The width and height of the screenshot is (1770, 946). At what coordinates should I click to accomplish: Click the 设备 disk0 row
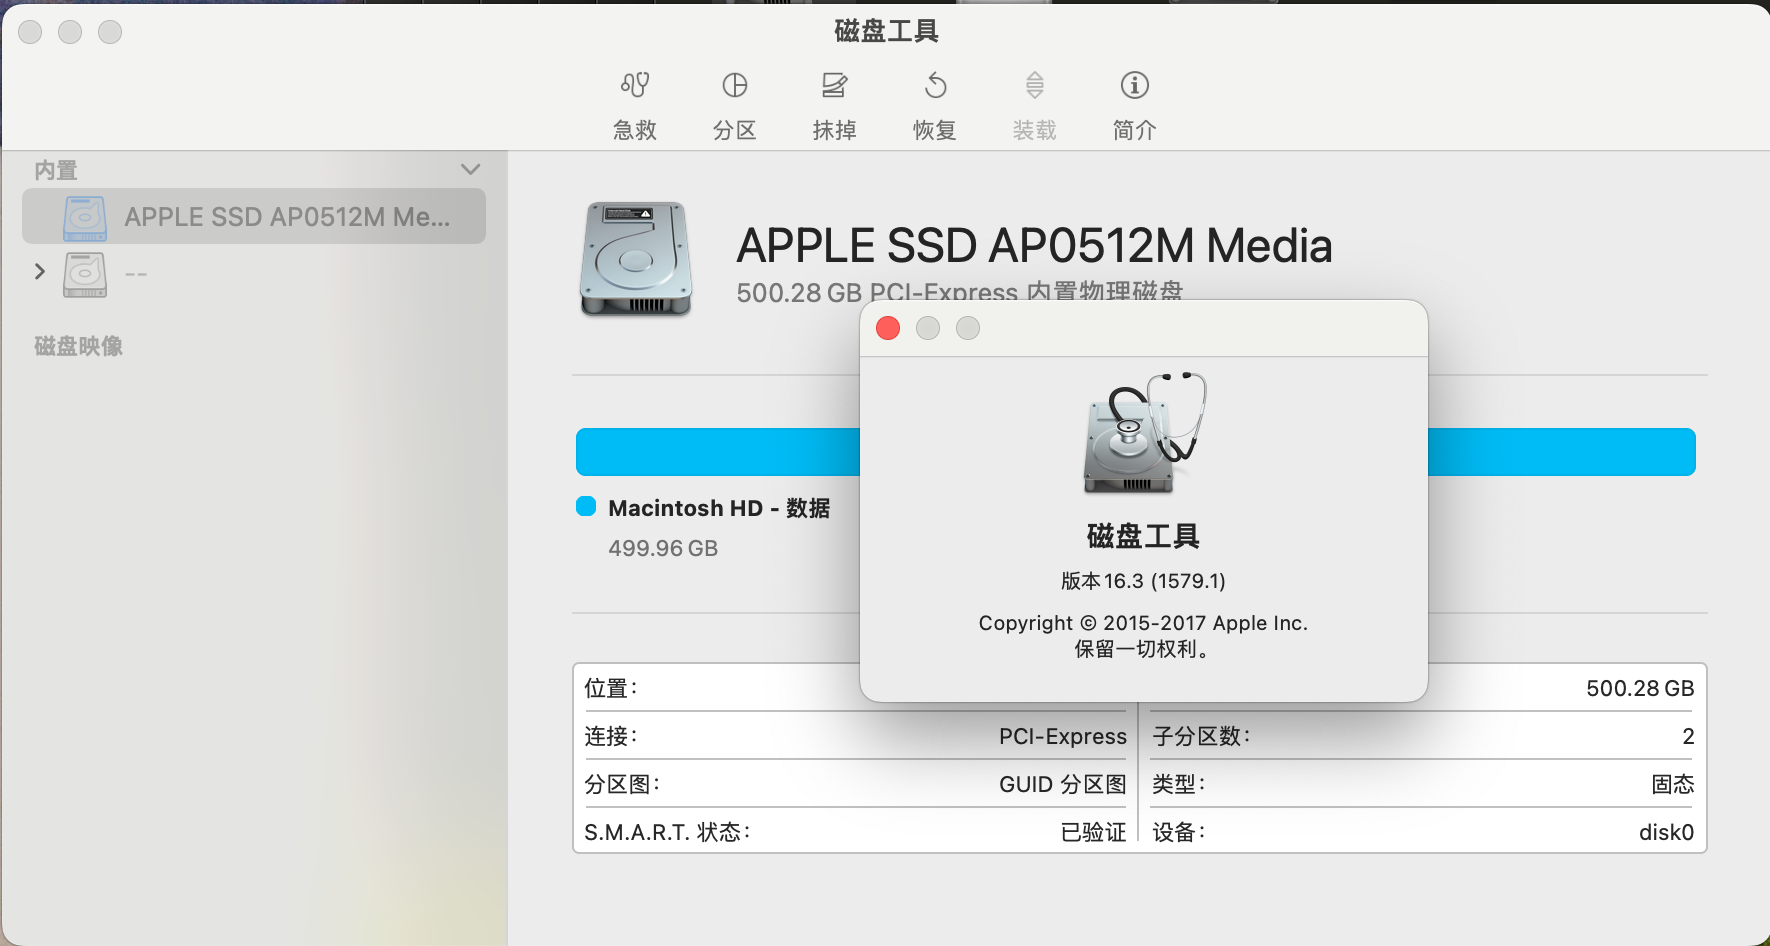point(1422,832)
